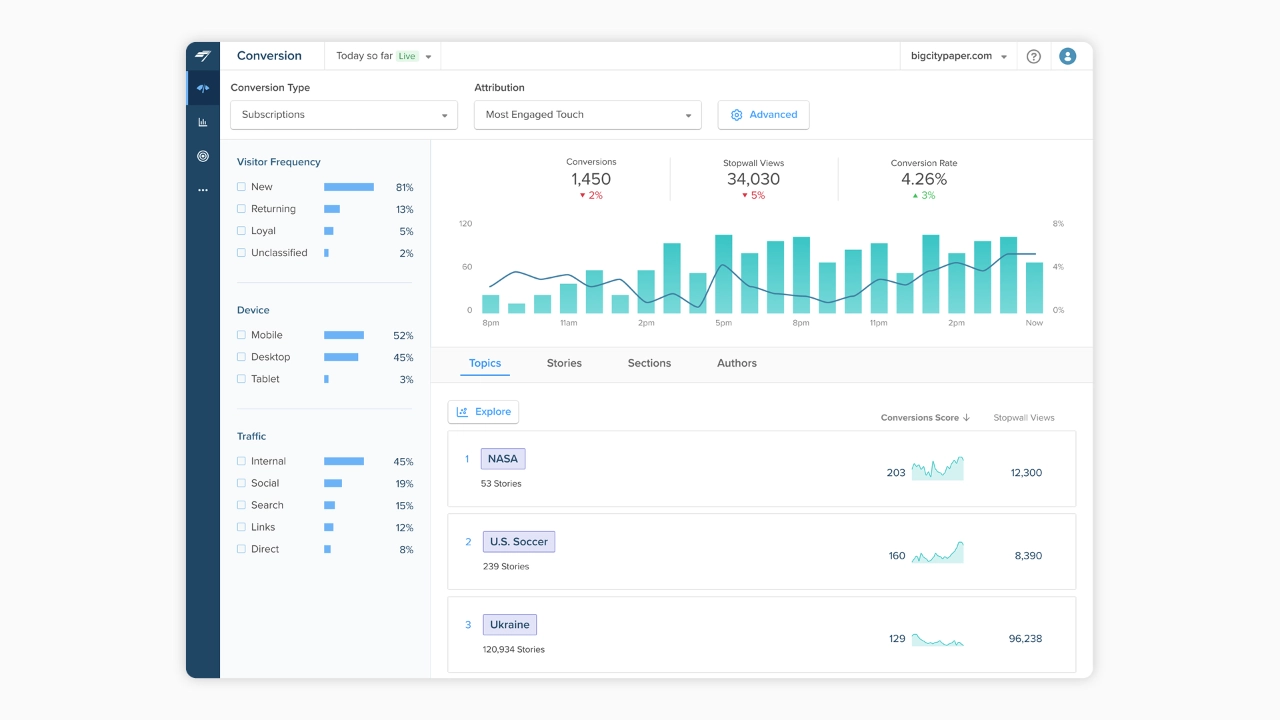This screenshot has width=1280, height=720.
Task: Switch to the Authors tab
Action: 737,363
